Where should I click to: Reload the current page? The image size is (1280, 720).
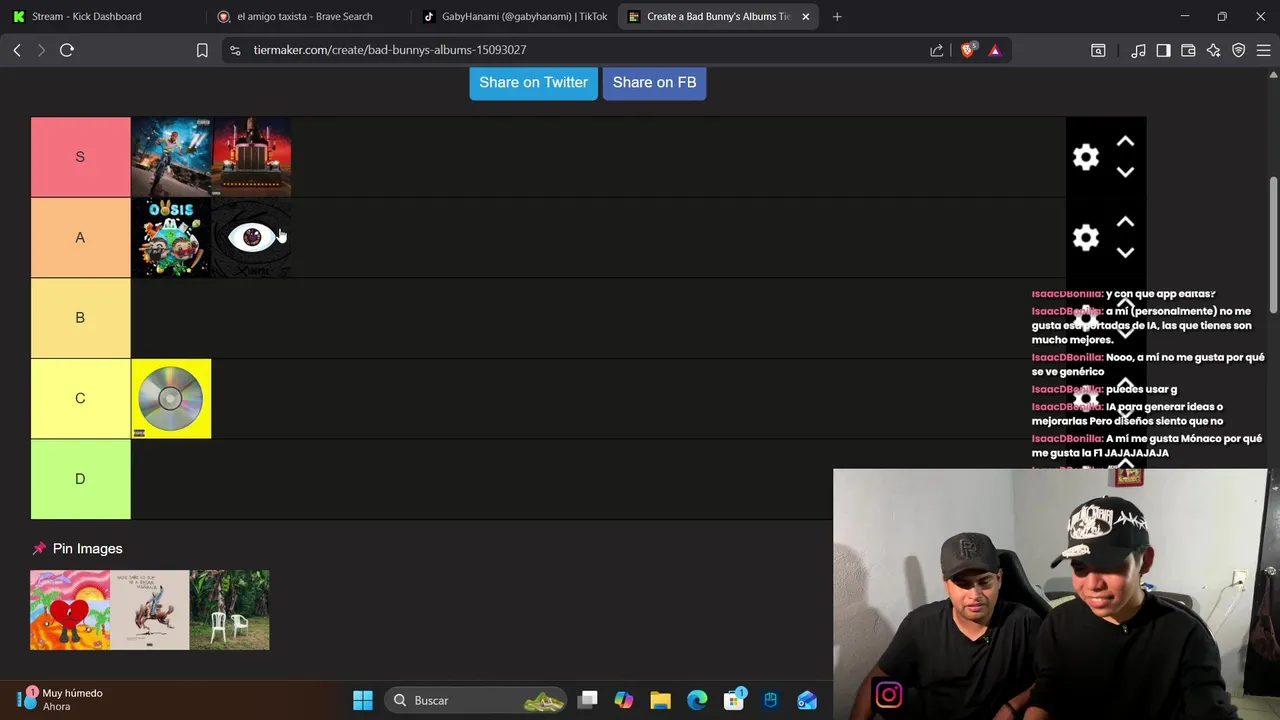67,50
